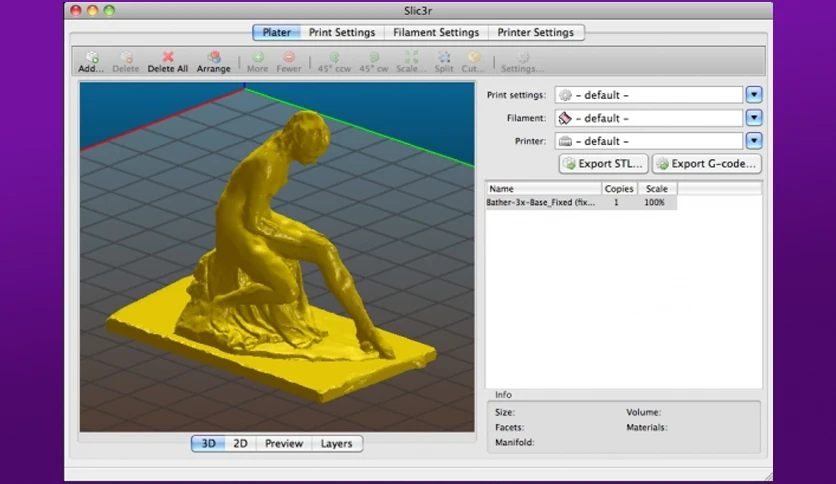Open the Print Settings tab

[342, 33]
